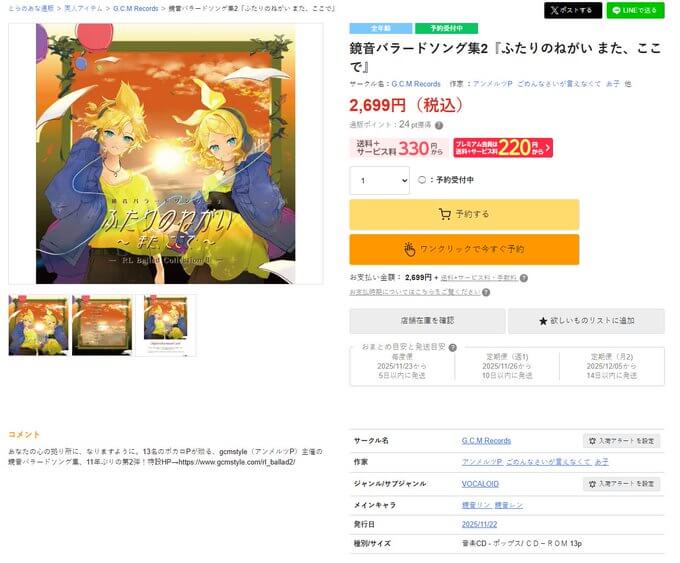Screen dimensions: 680x563
Task: Open the VOCALOID genre link
Action: (480, 484)
